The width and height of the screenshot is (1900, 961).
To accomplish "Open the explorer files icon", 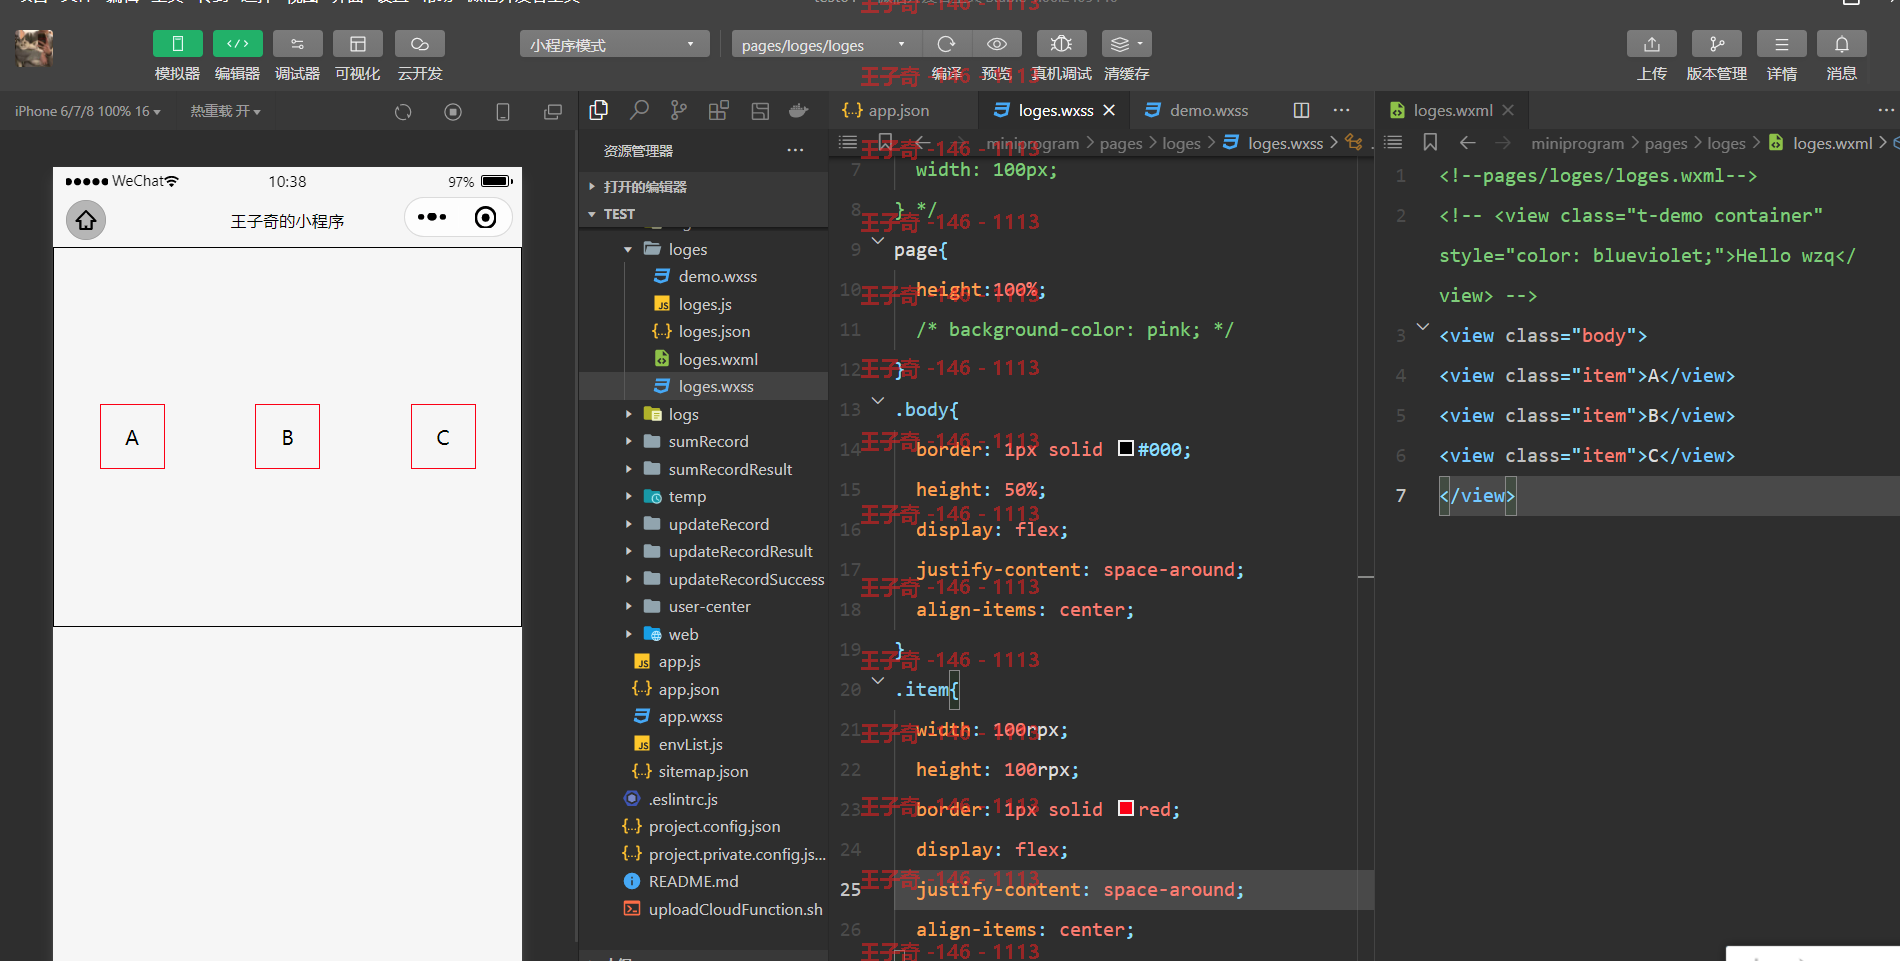I will click(x=599, y=110).
